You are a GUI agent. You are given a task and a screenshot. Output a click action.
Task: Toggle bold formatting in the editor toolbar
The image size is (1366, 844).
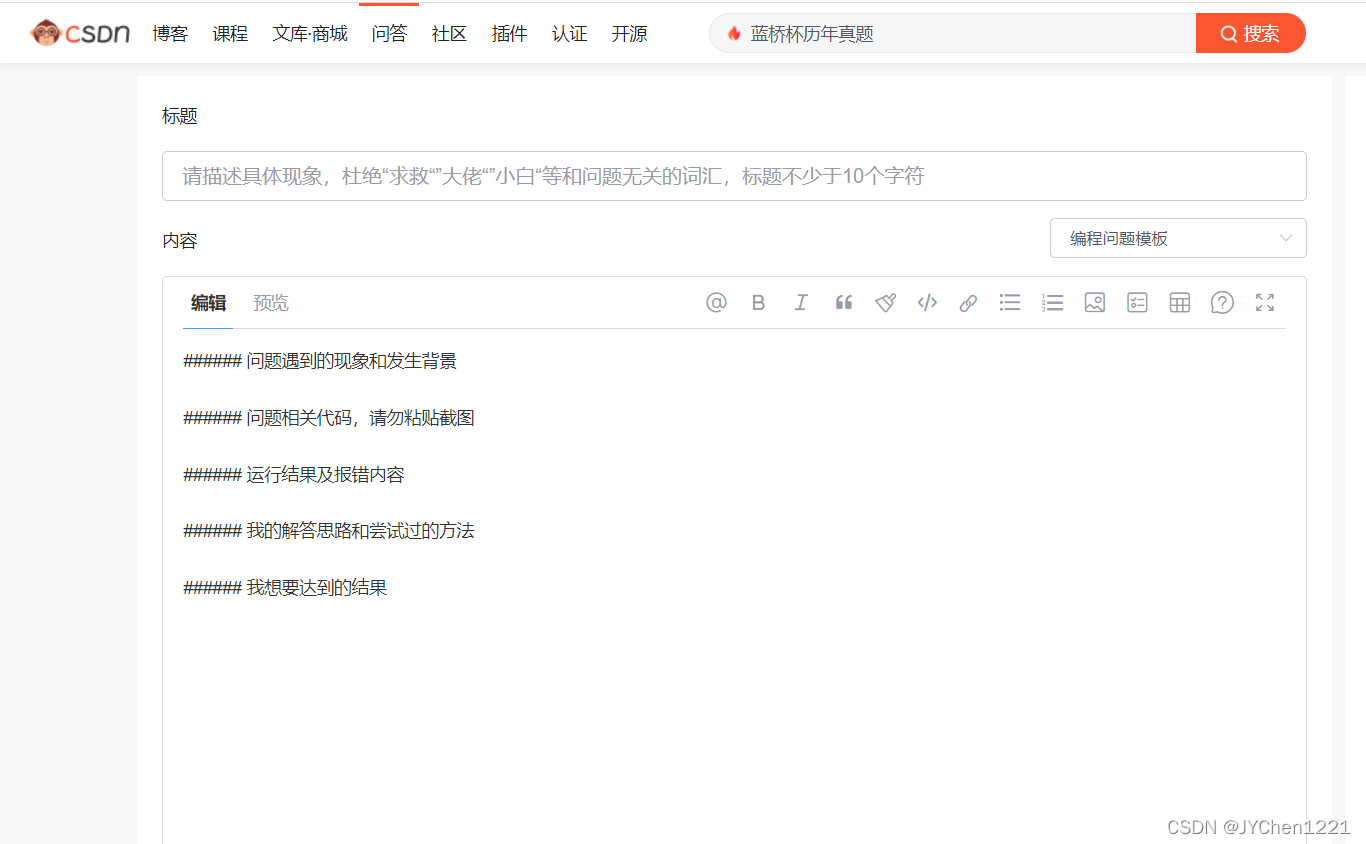[x=758, y=302]
